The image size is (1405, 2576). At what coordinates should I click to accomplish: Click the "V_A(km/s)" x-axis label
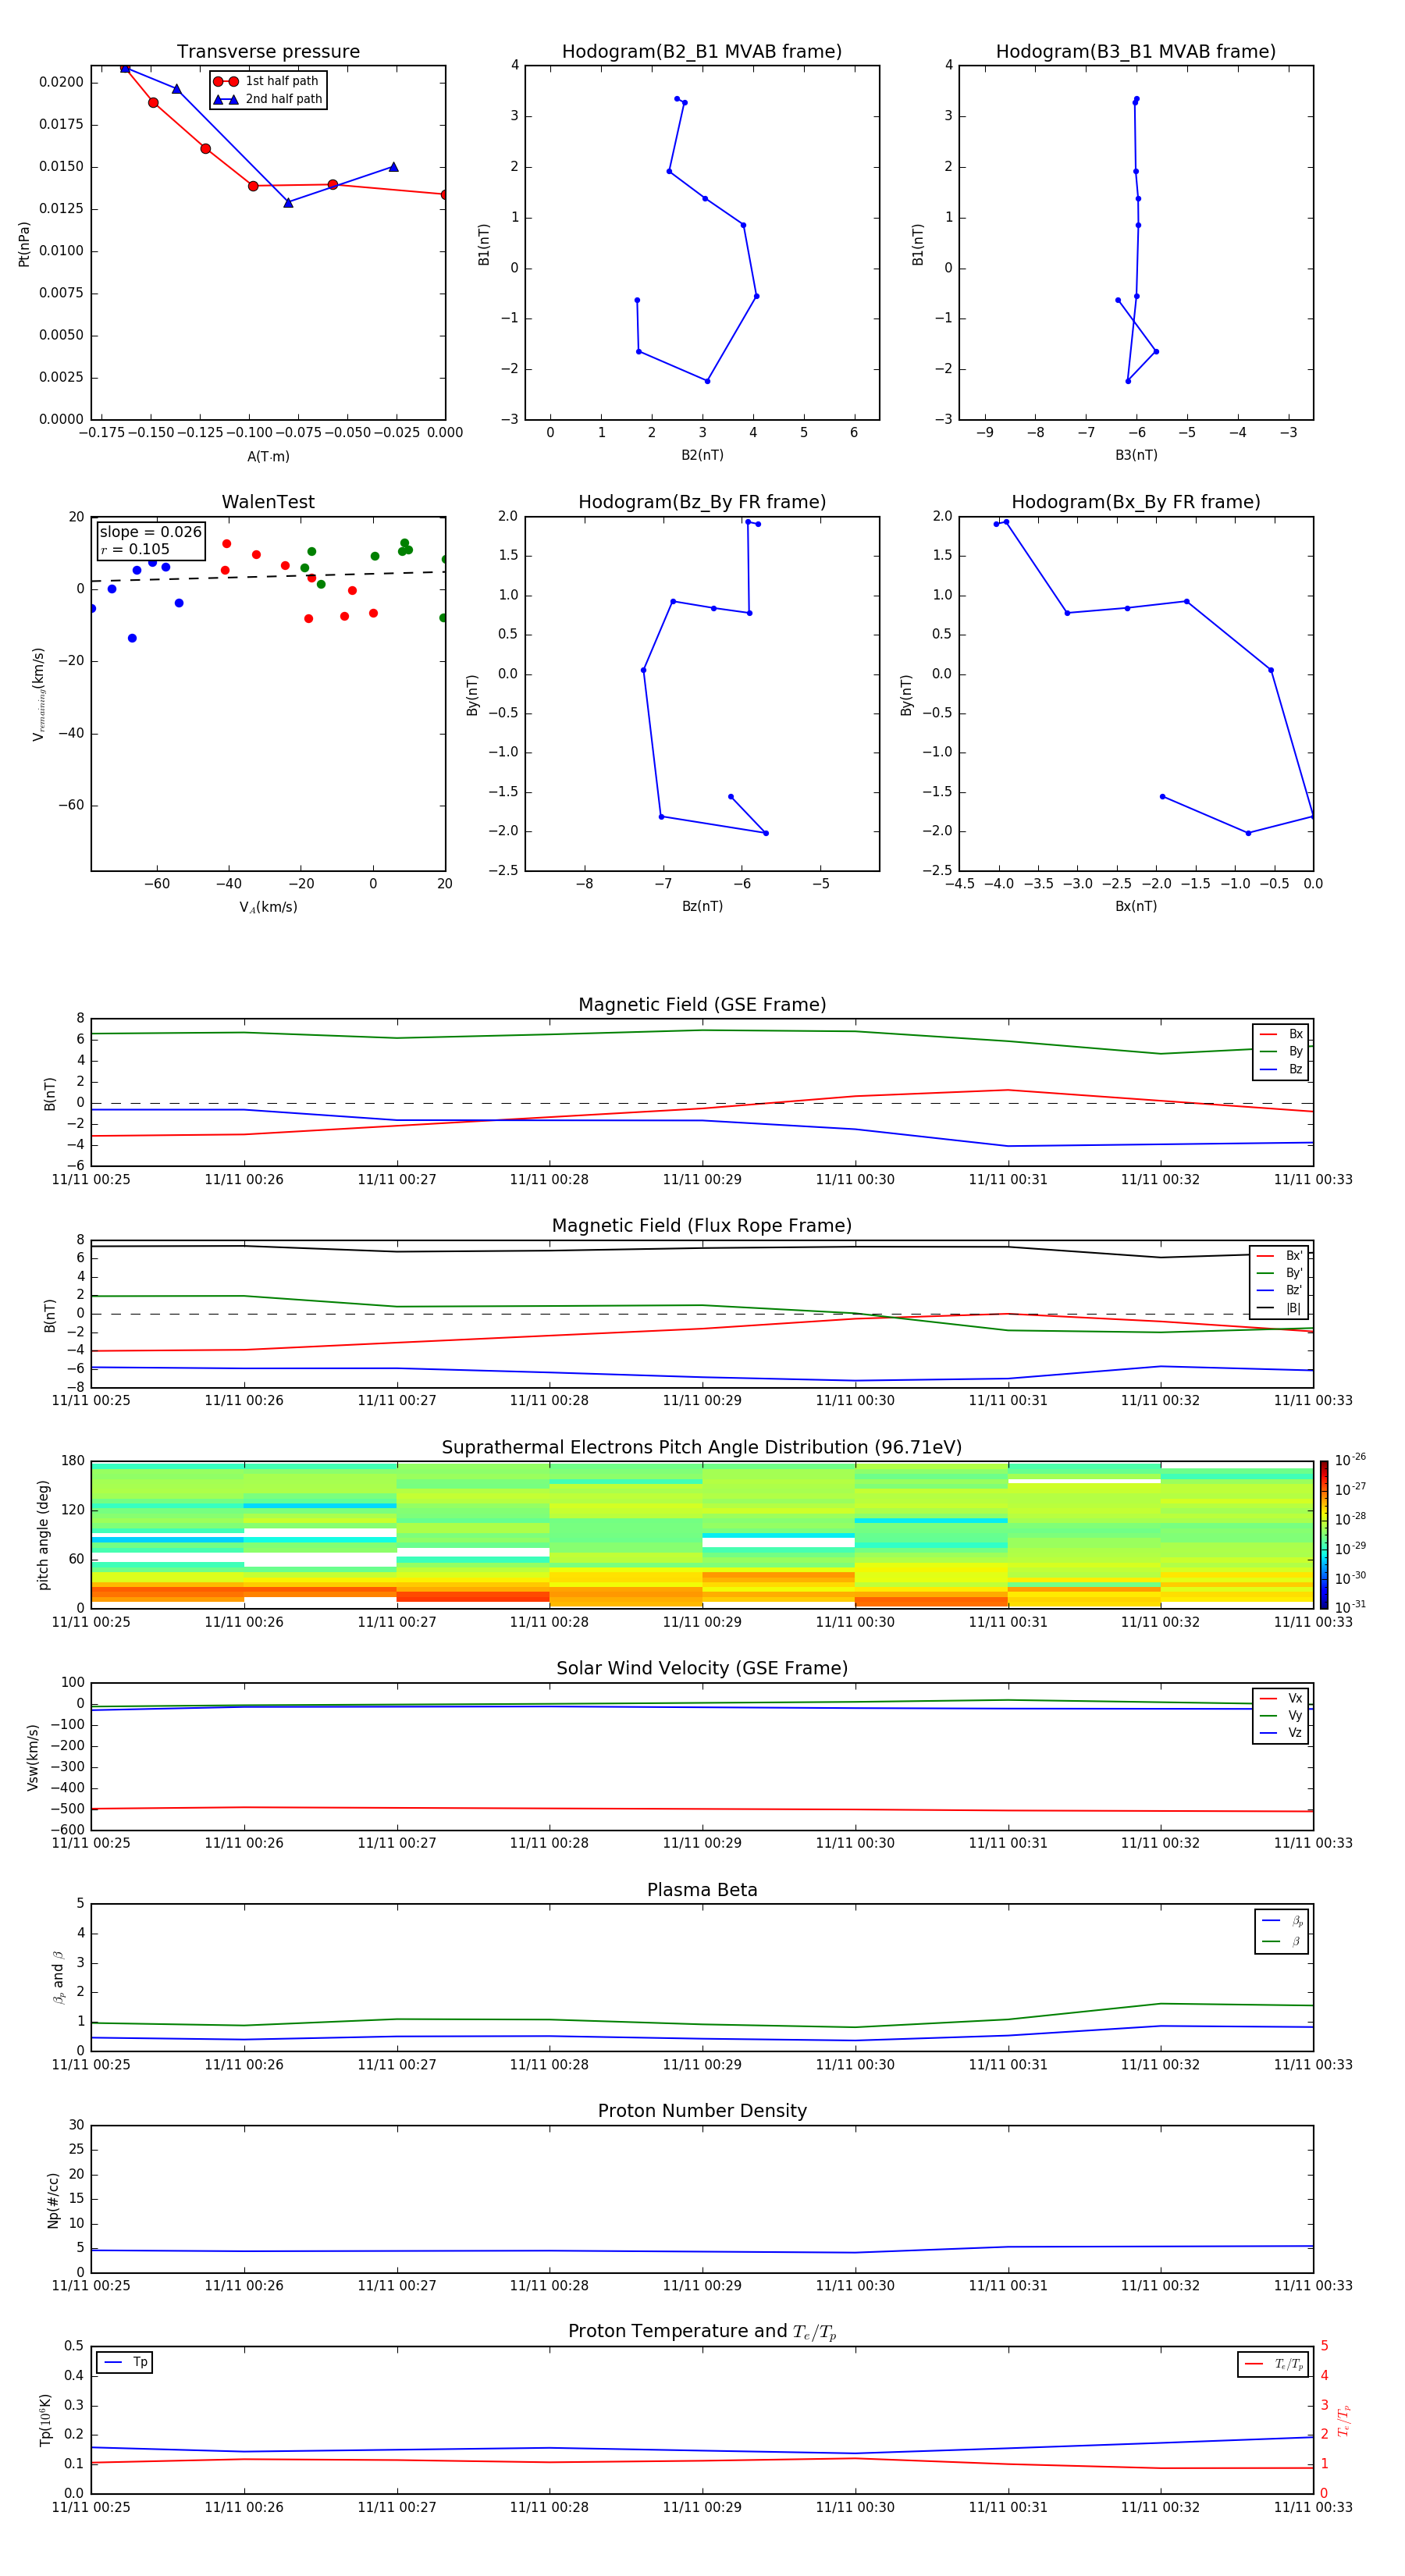268,907
